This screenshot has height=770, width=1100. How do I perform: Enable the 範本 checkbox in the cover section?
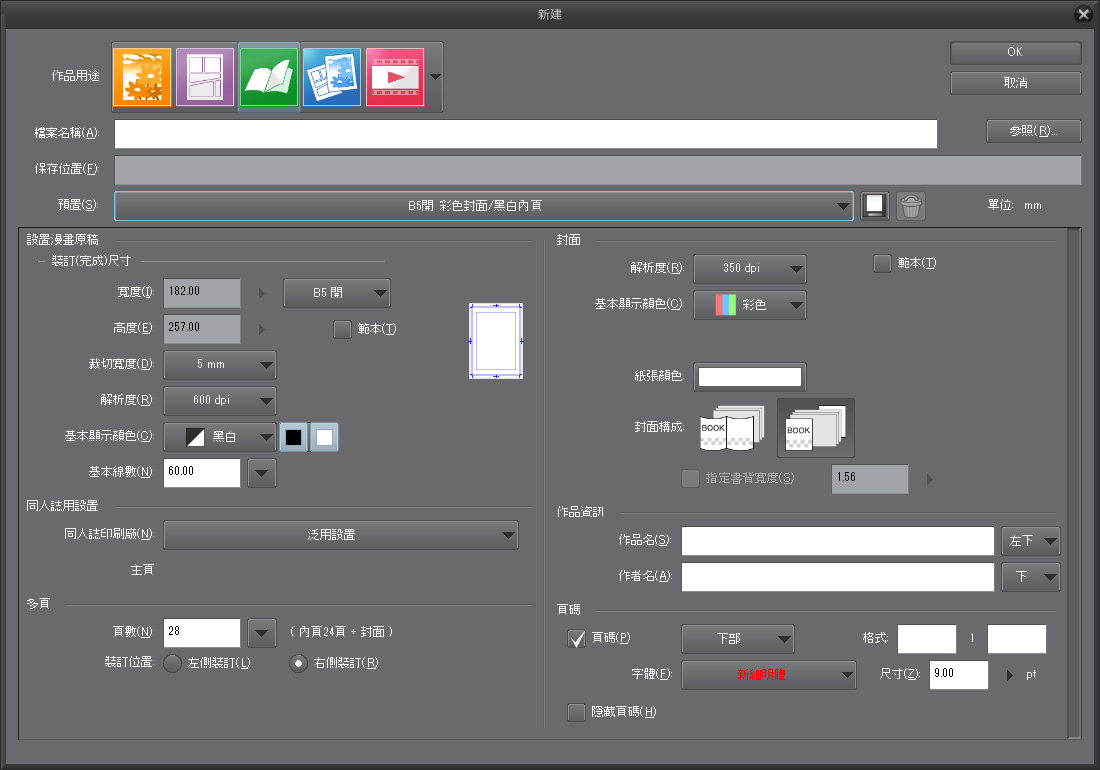[x=882, y=264]
